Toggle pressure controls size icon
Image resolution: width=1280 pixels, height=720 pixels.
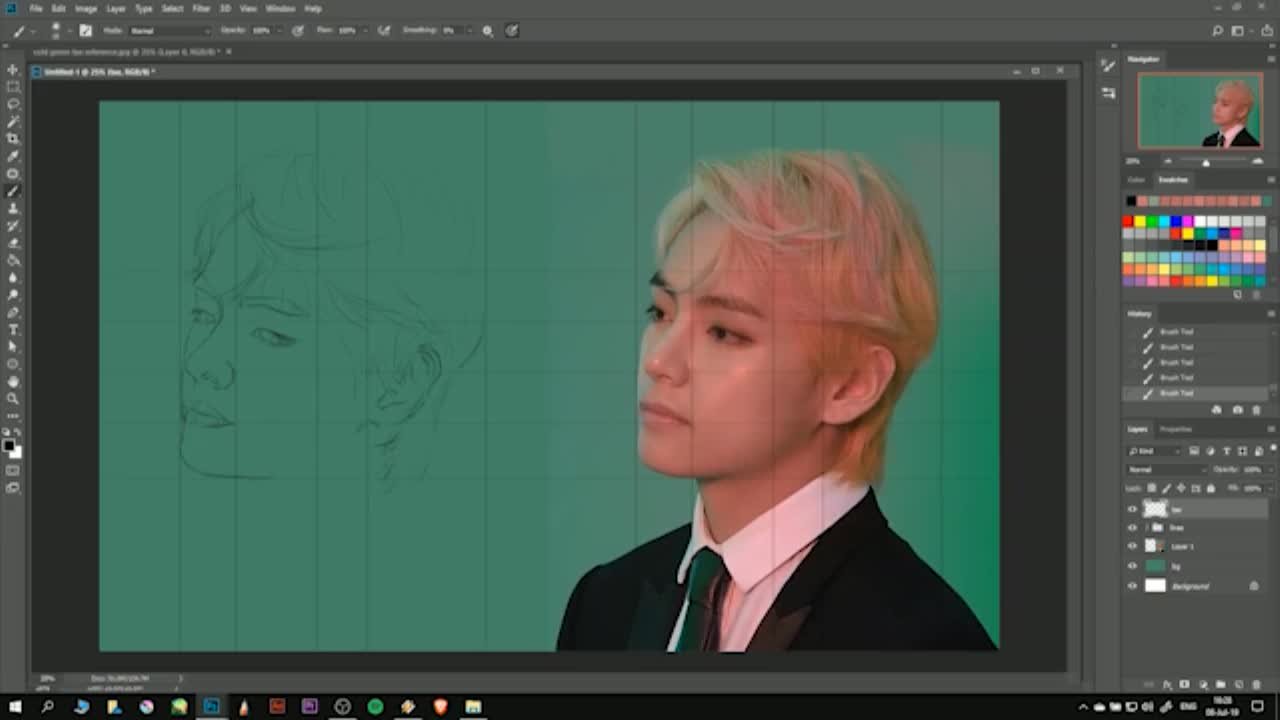point(512,31)
